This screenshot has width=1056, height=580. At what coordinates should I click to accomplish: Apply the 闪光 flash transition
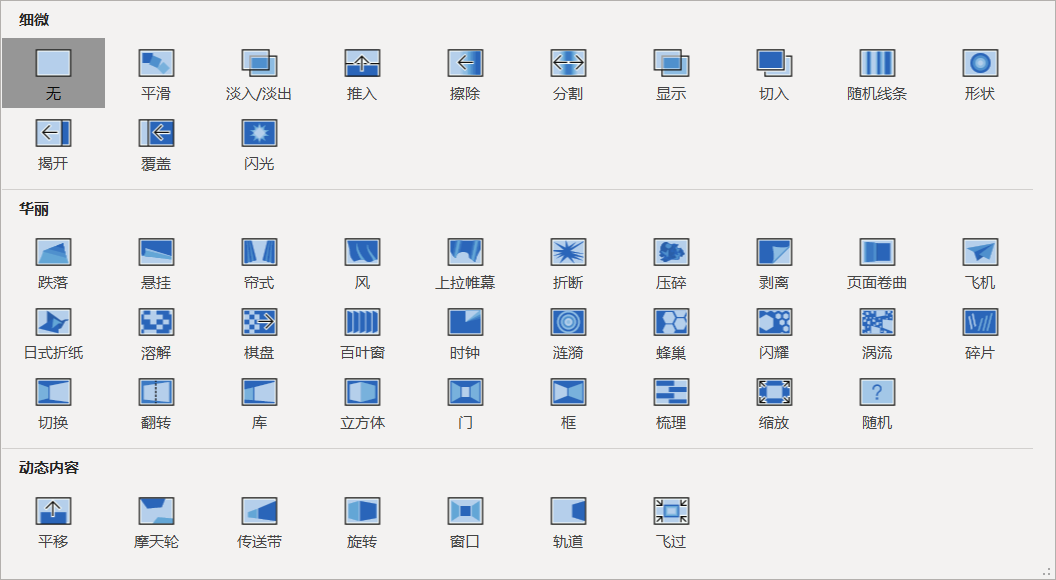coord(258,143)
